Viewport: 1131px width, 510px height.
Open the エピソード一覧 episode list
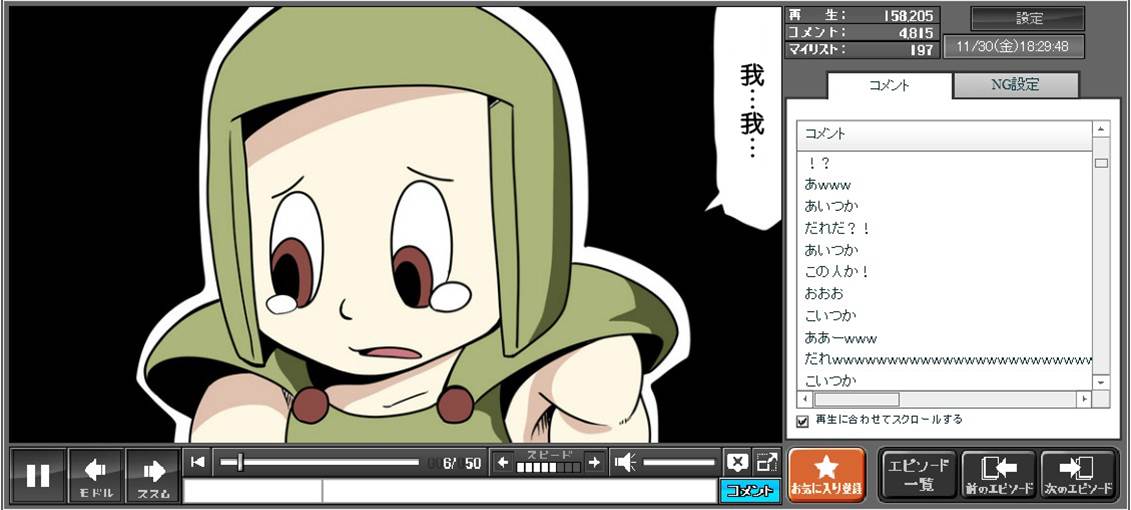(x=918, y=475)
